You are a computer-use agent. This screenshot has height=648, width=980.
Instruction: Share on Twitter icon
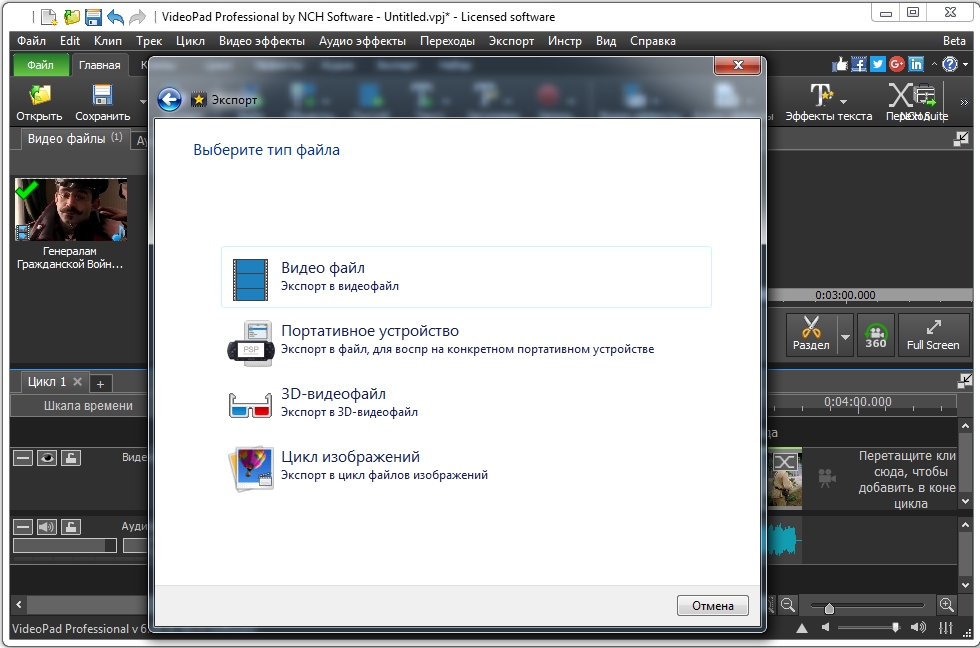pos(878,64)
